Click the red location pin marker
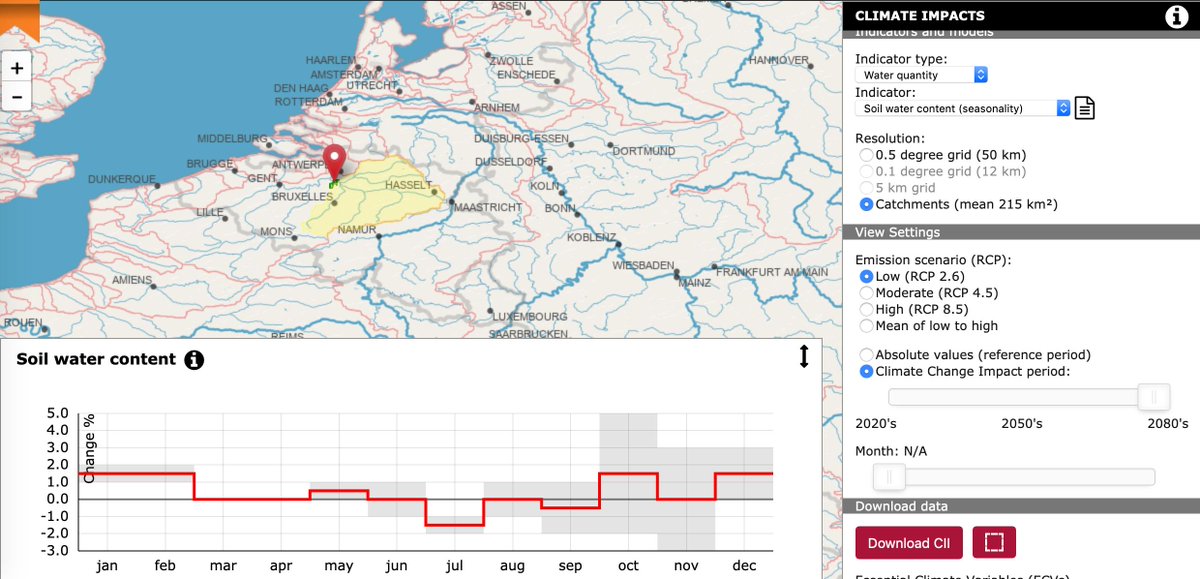Viewport: 1200px width, 579px height. 335,165
